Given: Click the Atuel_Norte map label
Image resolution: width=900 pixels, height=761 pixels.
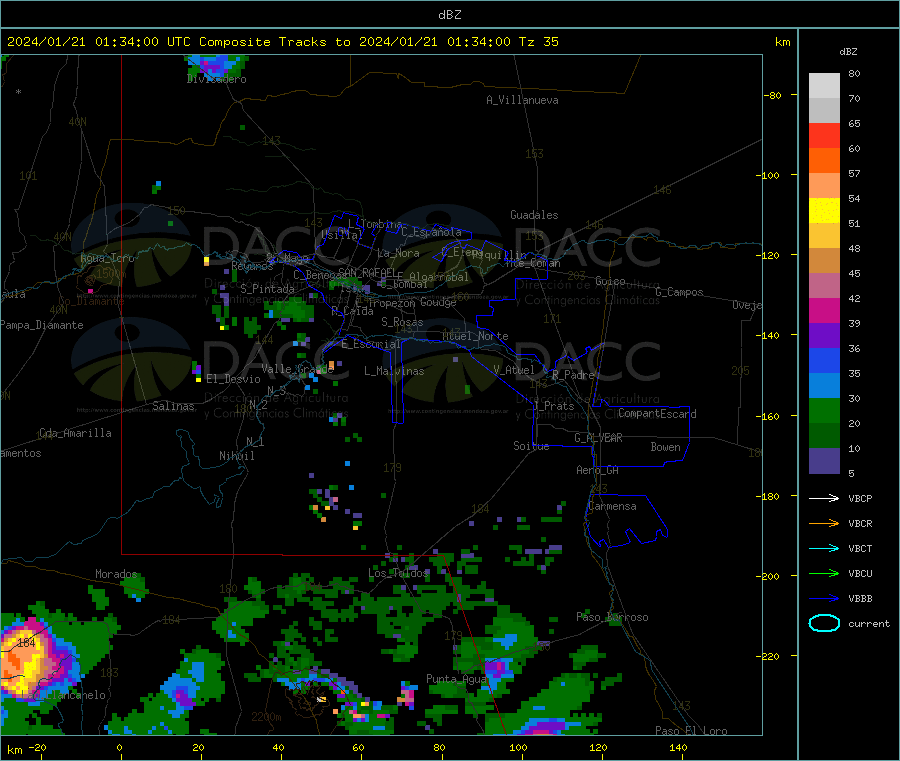Looking at the screenshot, I should [475, 336].
